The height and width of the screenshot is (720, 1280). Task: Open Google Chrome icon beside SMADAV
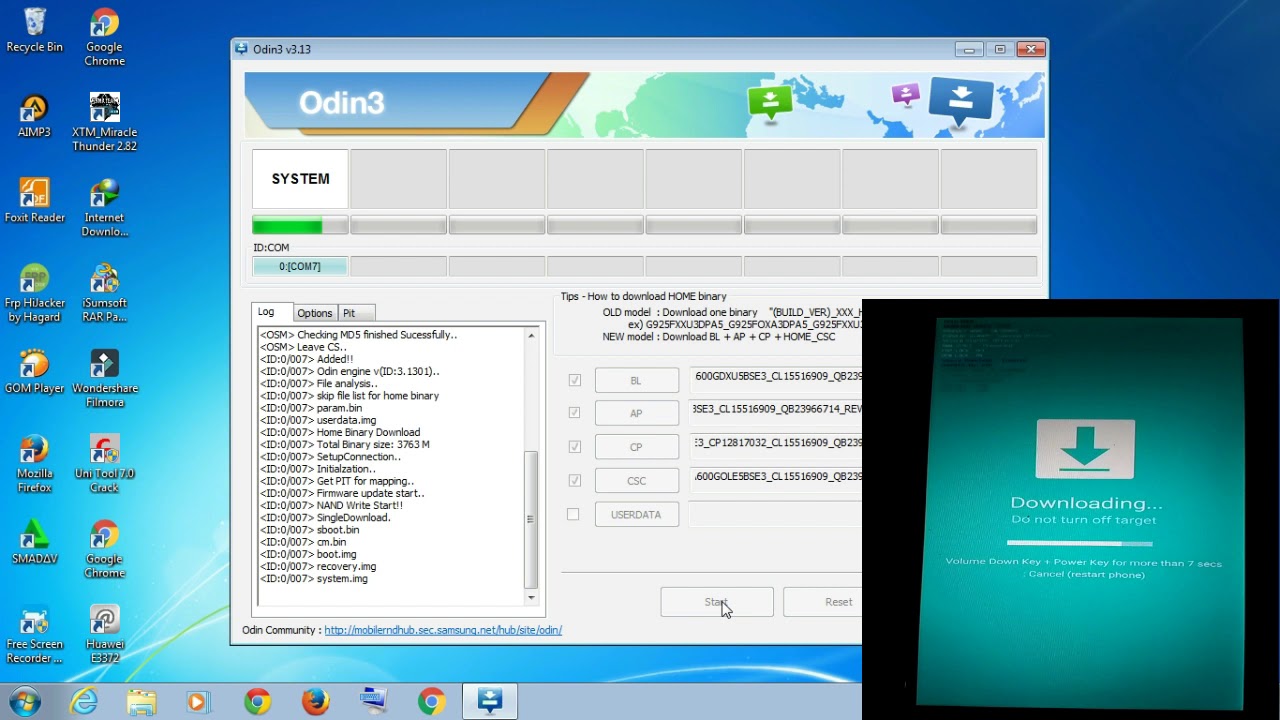tap(104, 549)
